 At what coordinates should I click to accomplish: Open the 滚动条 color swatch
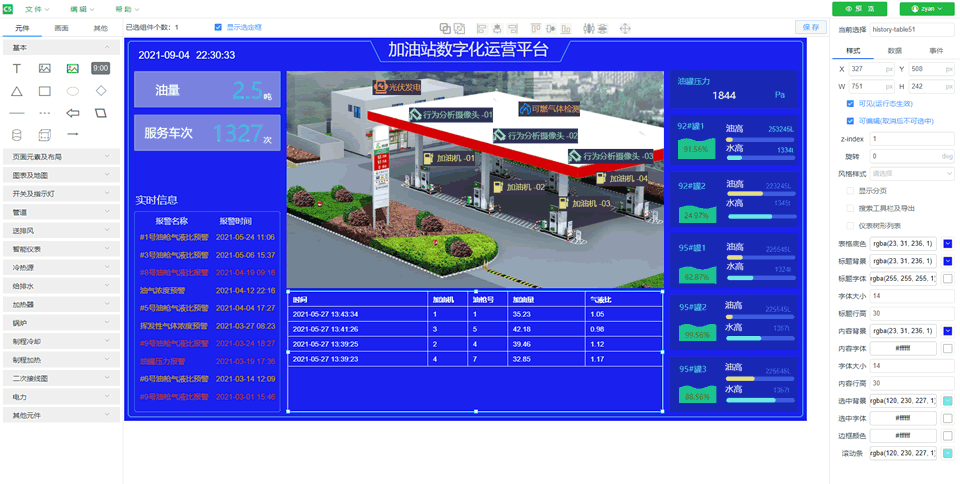[x=948, y=453]
